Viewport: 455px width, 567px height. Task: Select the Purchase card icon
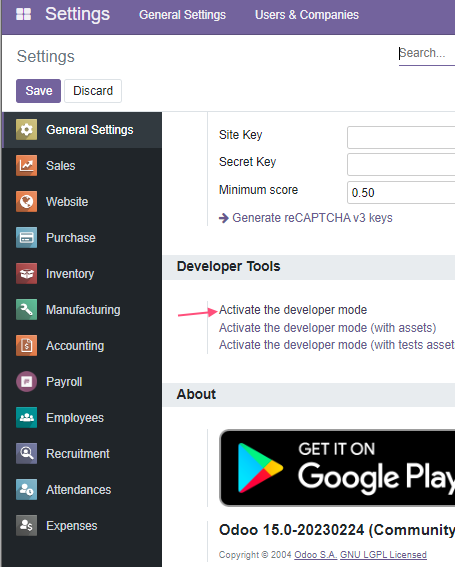[x=26, y=238]
